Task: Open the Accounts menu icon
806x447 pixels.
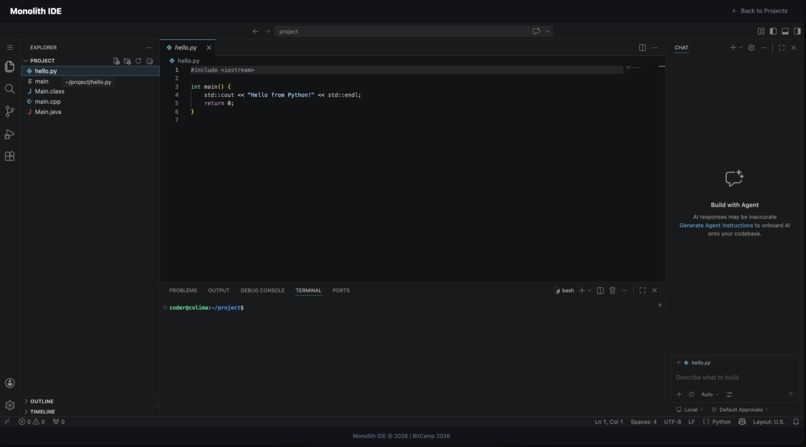Action: pos(10,383)
